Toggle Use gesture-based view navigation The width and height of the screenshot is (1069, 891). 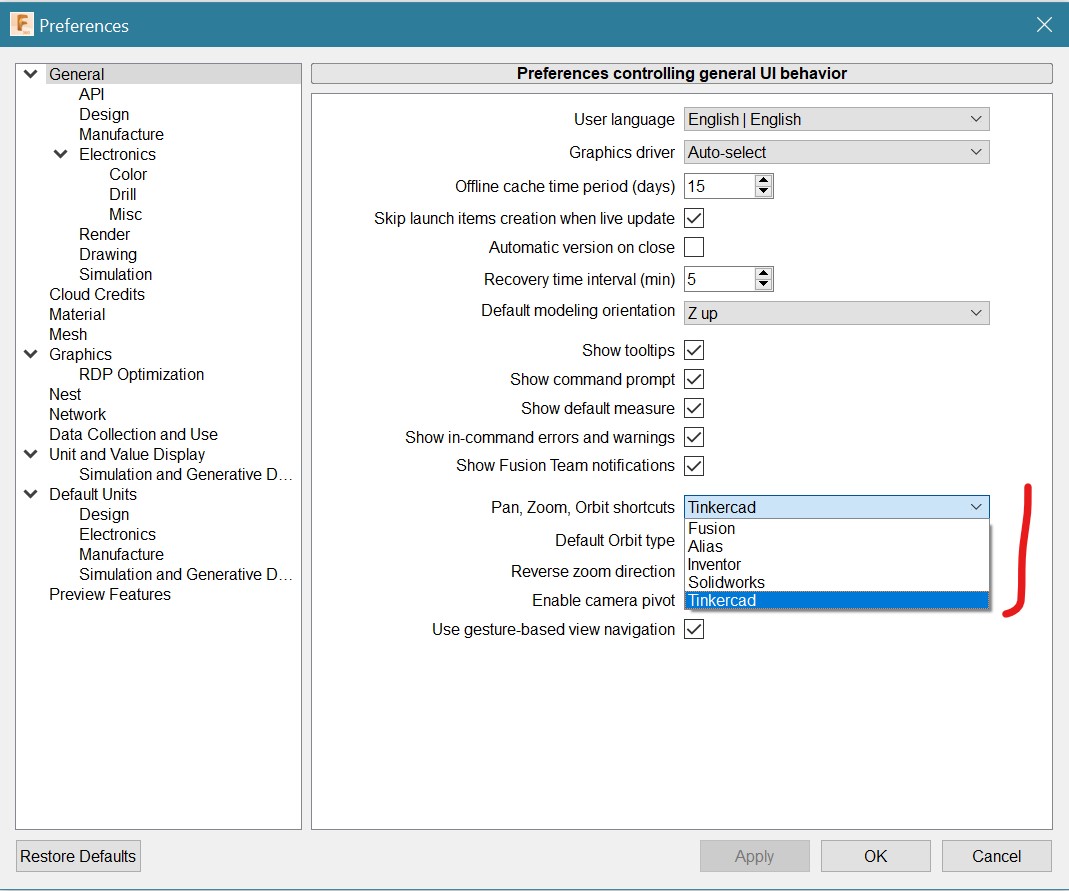tap(694, 629)
